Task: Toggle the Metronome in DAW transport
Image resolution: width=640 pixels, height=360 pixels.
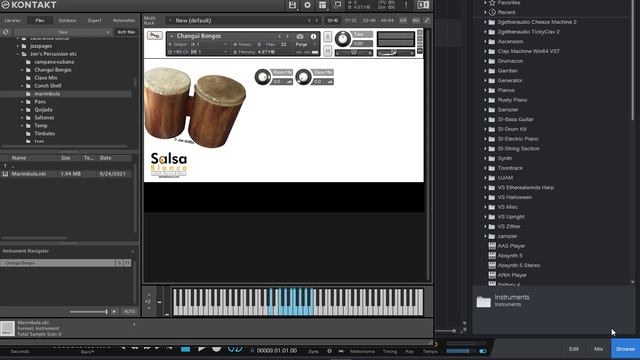Action: 362,351
